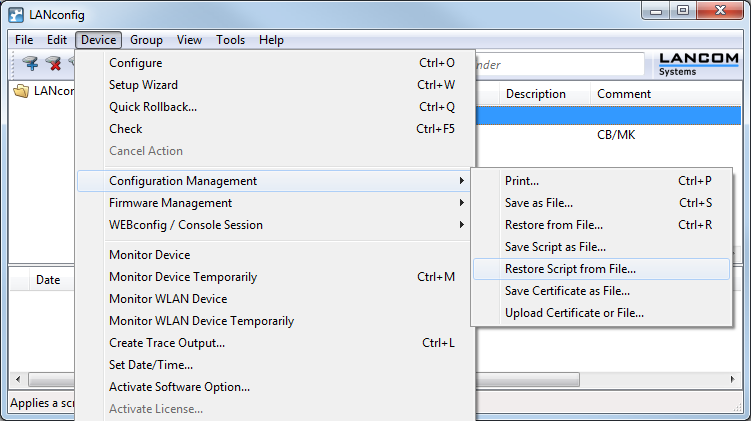Image resolution: width=751 pixels, height=421 pixels.
Task: Select the LANconfig folder icon in tree
Action: tap(21, 91)
